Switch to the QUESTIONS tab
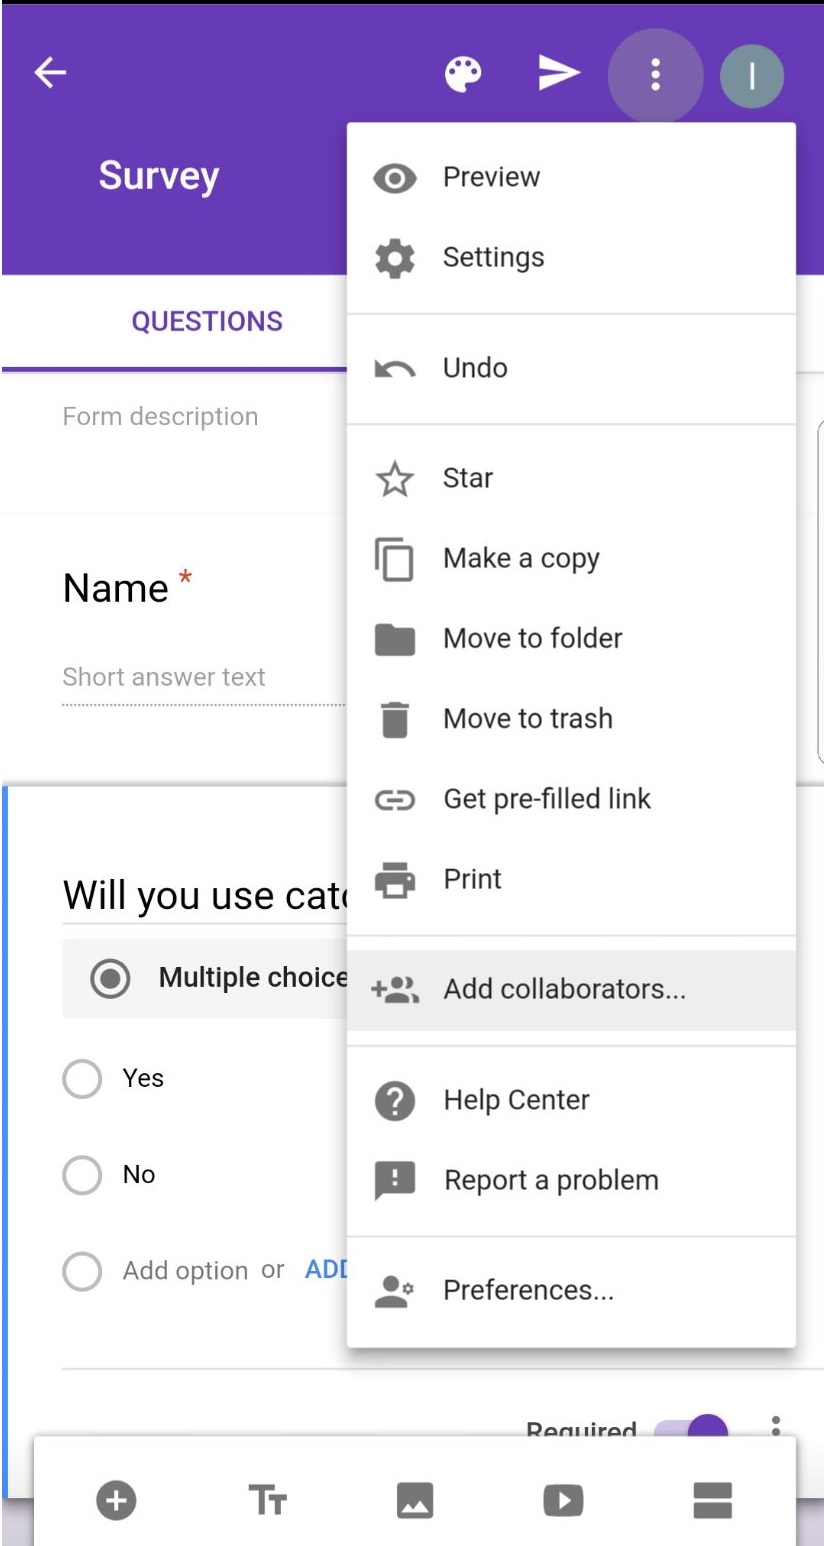 pyautogui.click(x=207, y=322)
